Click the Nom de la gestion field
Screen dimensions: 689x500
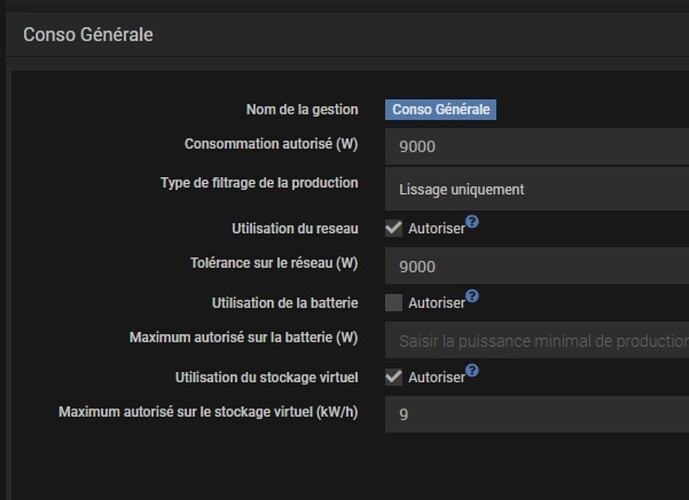(x=441, y=109)
